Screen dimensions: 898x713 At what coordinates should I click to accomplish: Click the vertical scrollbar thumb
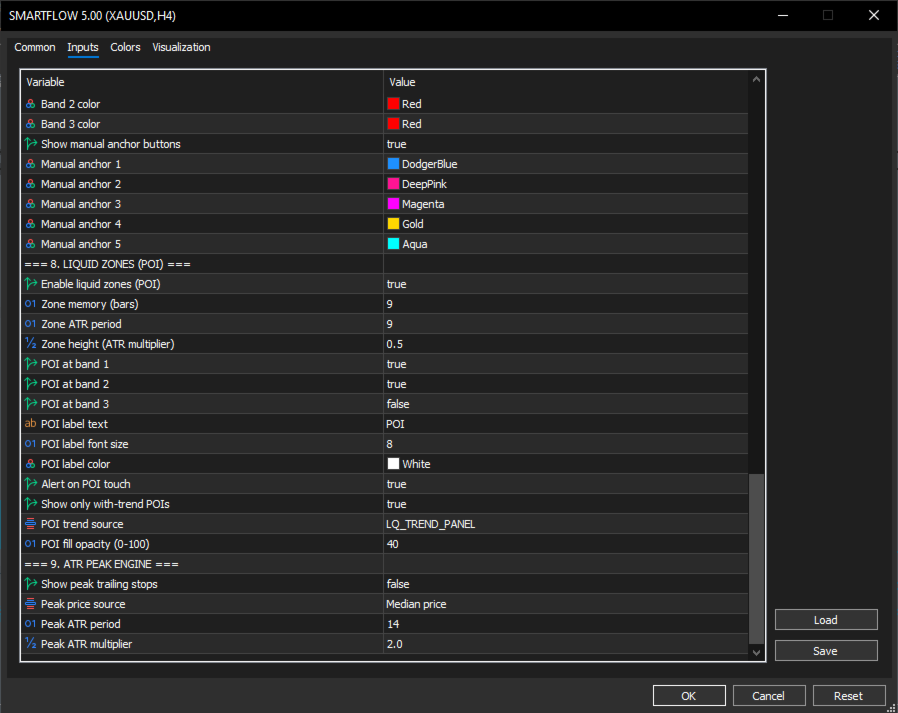[x=756, y=558]
